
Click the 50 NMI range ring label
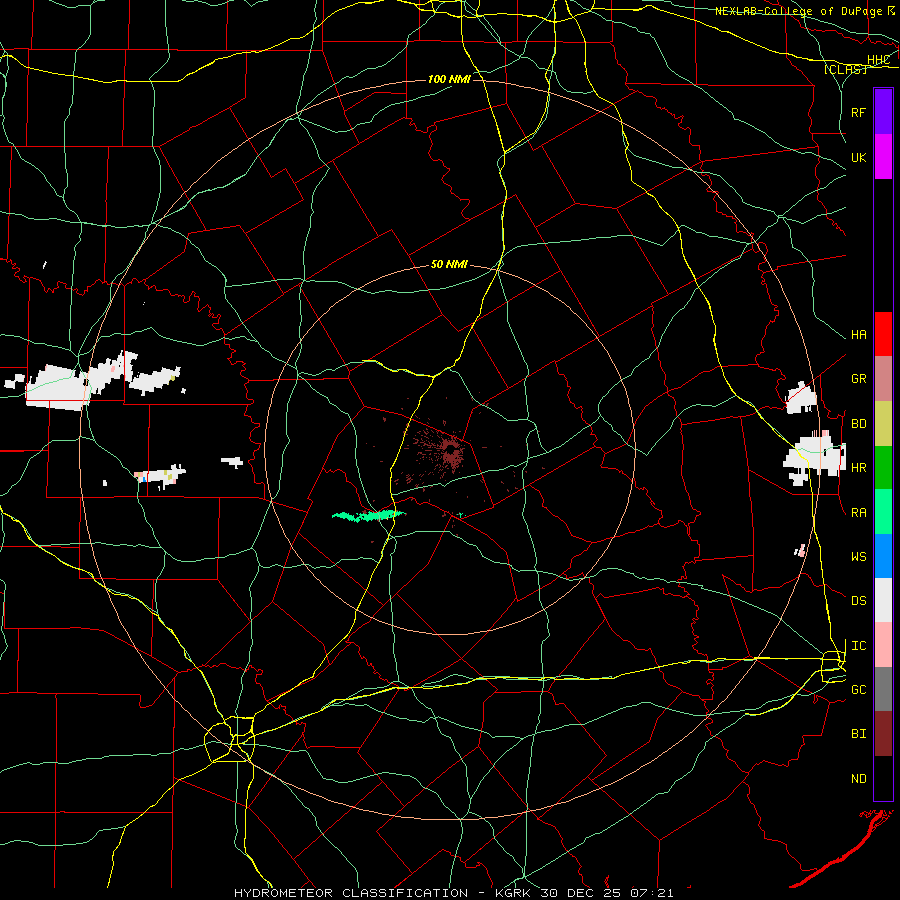449,265
